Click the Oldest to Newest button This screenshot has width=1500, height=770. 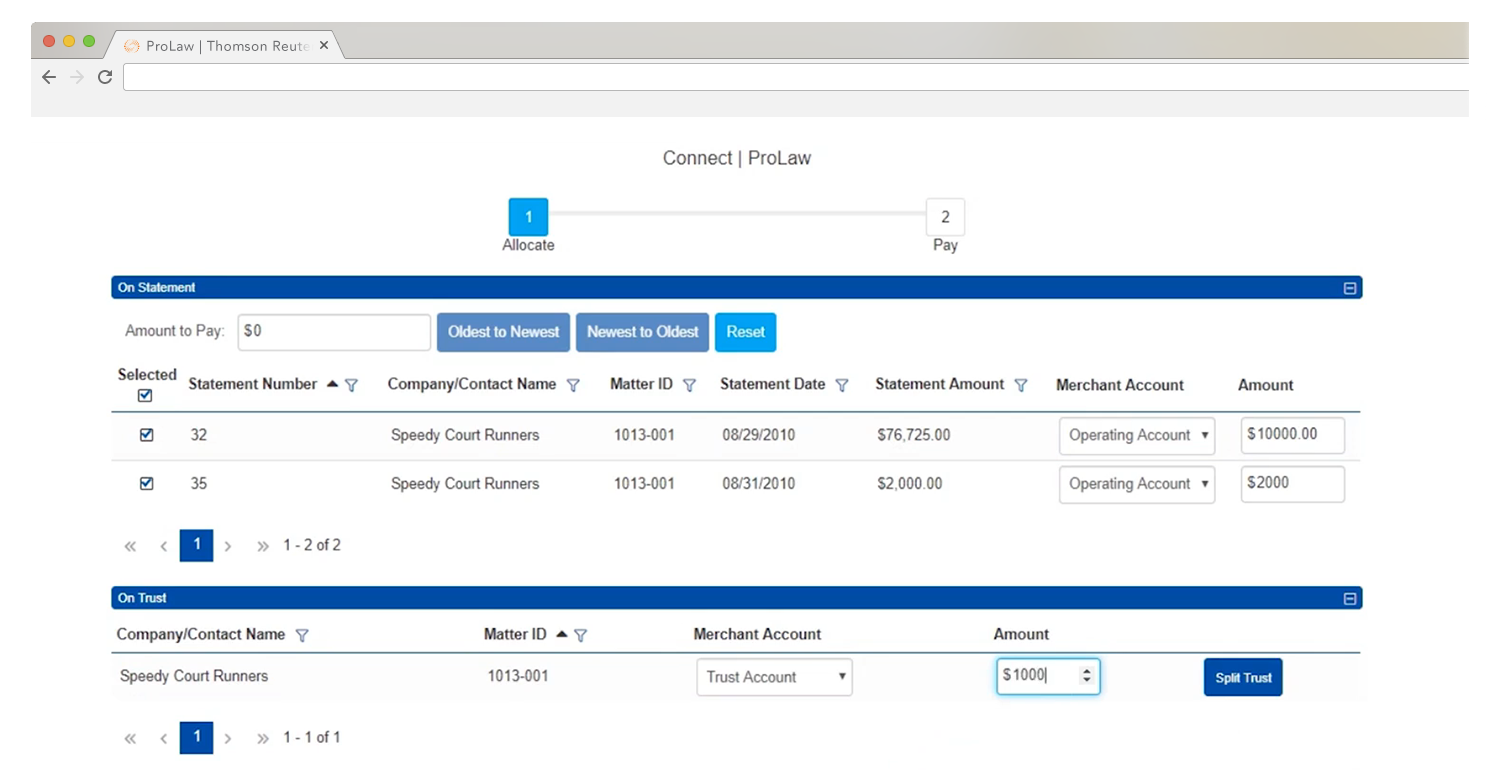503,332
